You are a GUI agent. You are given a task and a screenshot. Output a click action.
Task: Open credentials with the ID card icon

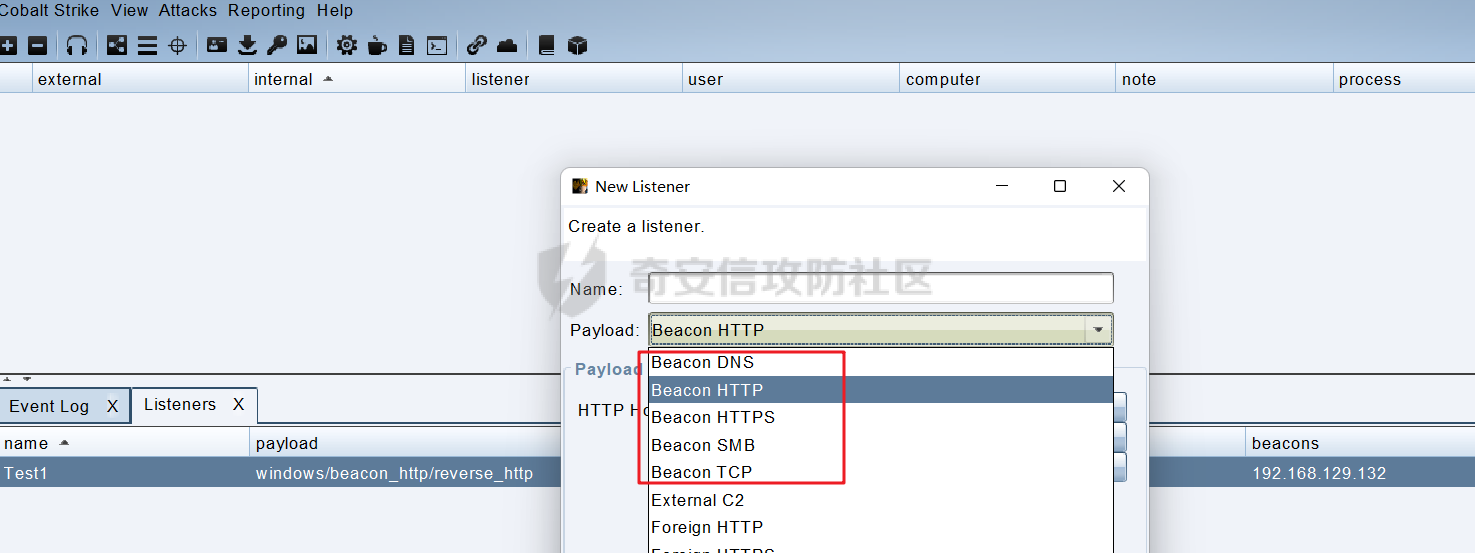tap(217, 45)
